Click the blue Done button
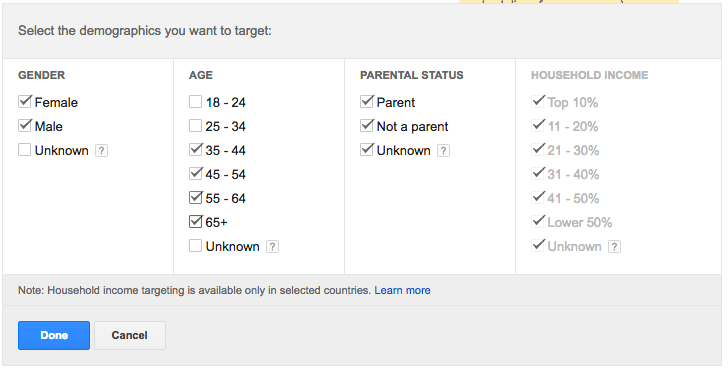 54,335
